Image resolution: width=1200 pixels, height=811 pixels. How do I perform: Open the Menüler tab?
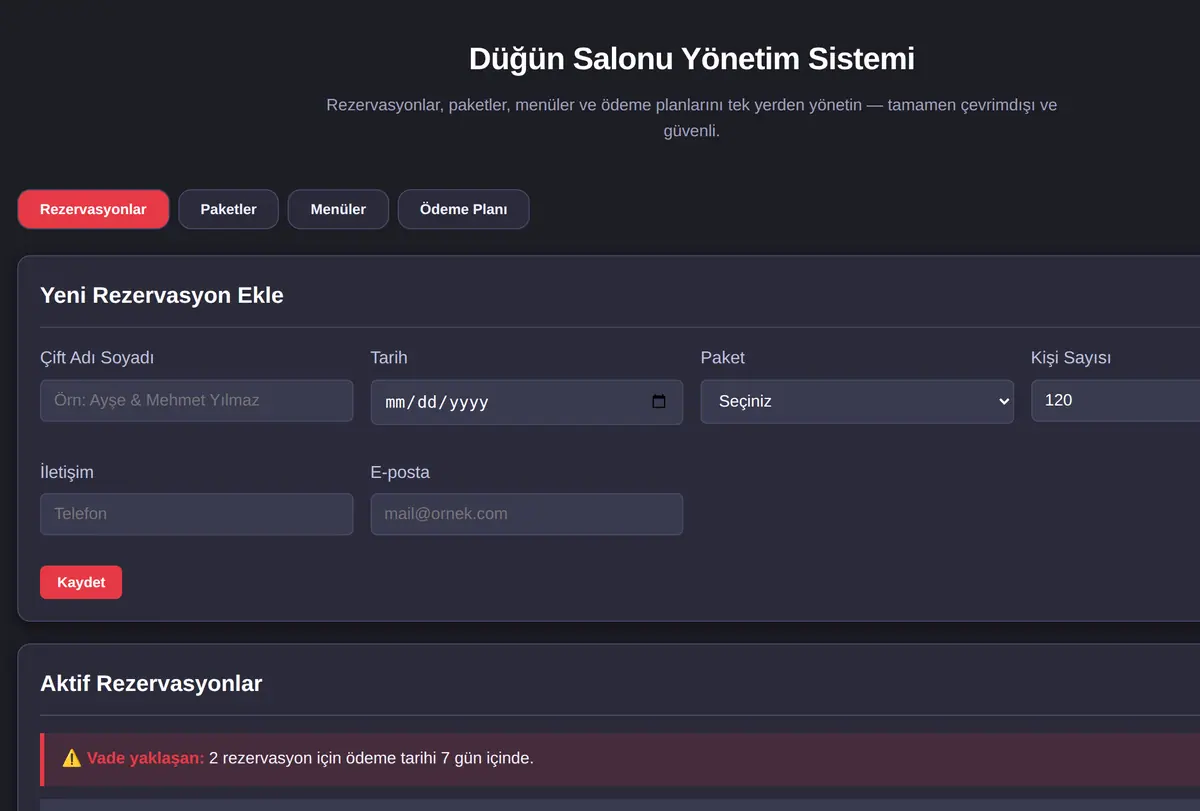pos(338,209)
